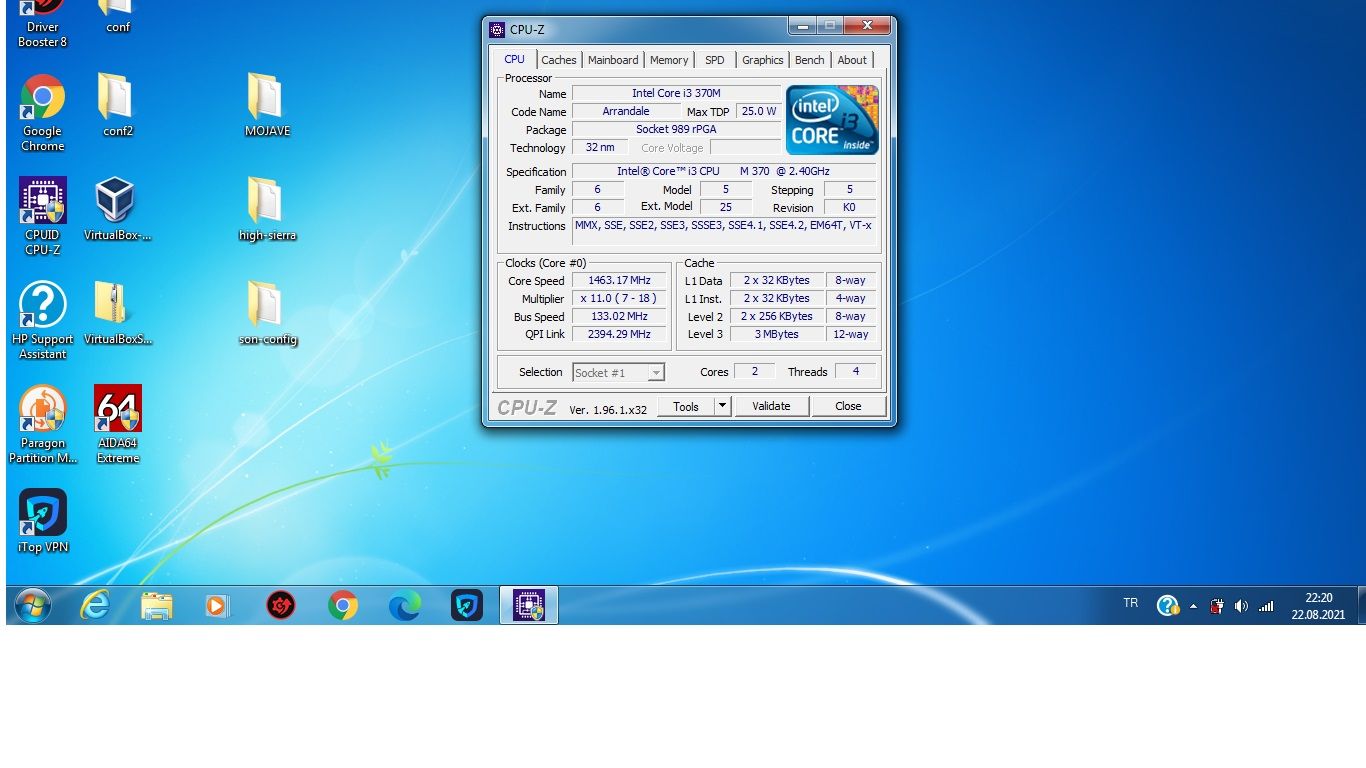Open the About tab

(852, 60)
